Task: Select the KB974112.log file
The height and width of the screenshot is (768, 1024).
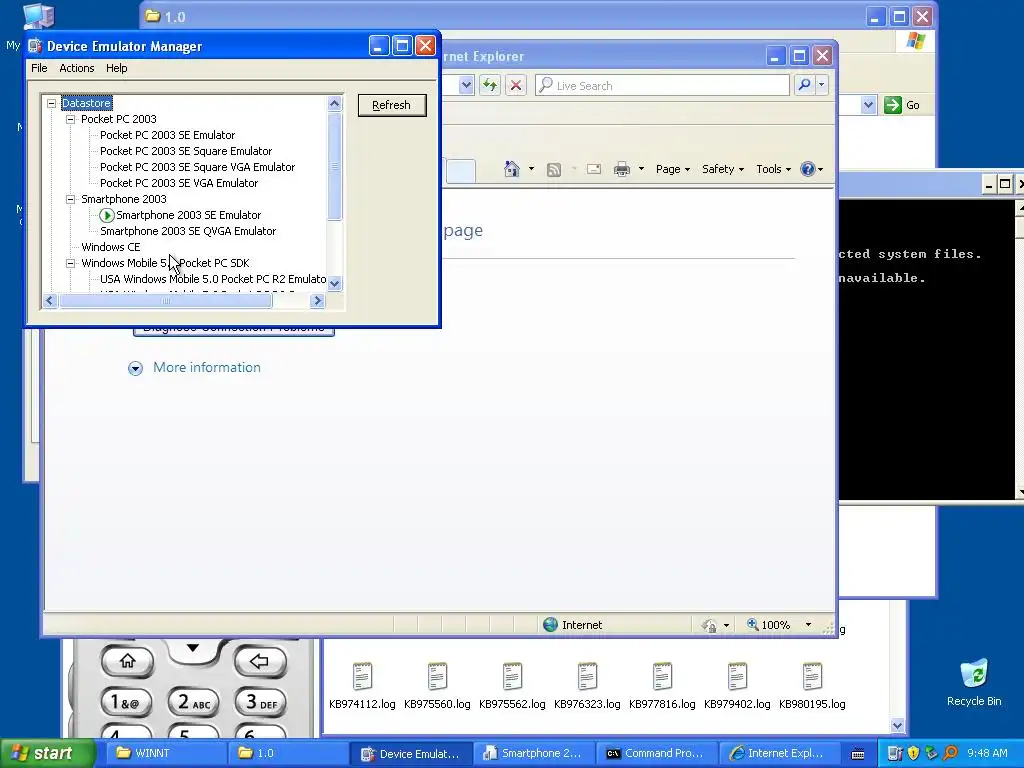Action: [x=362, y=686]
